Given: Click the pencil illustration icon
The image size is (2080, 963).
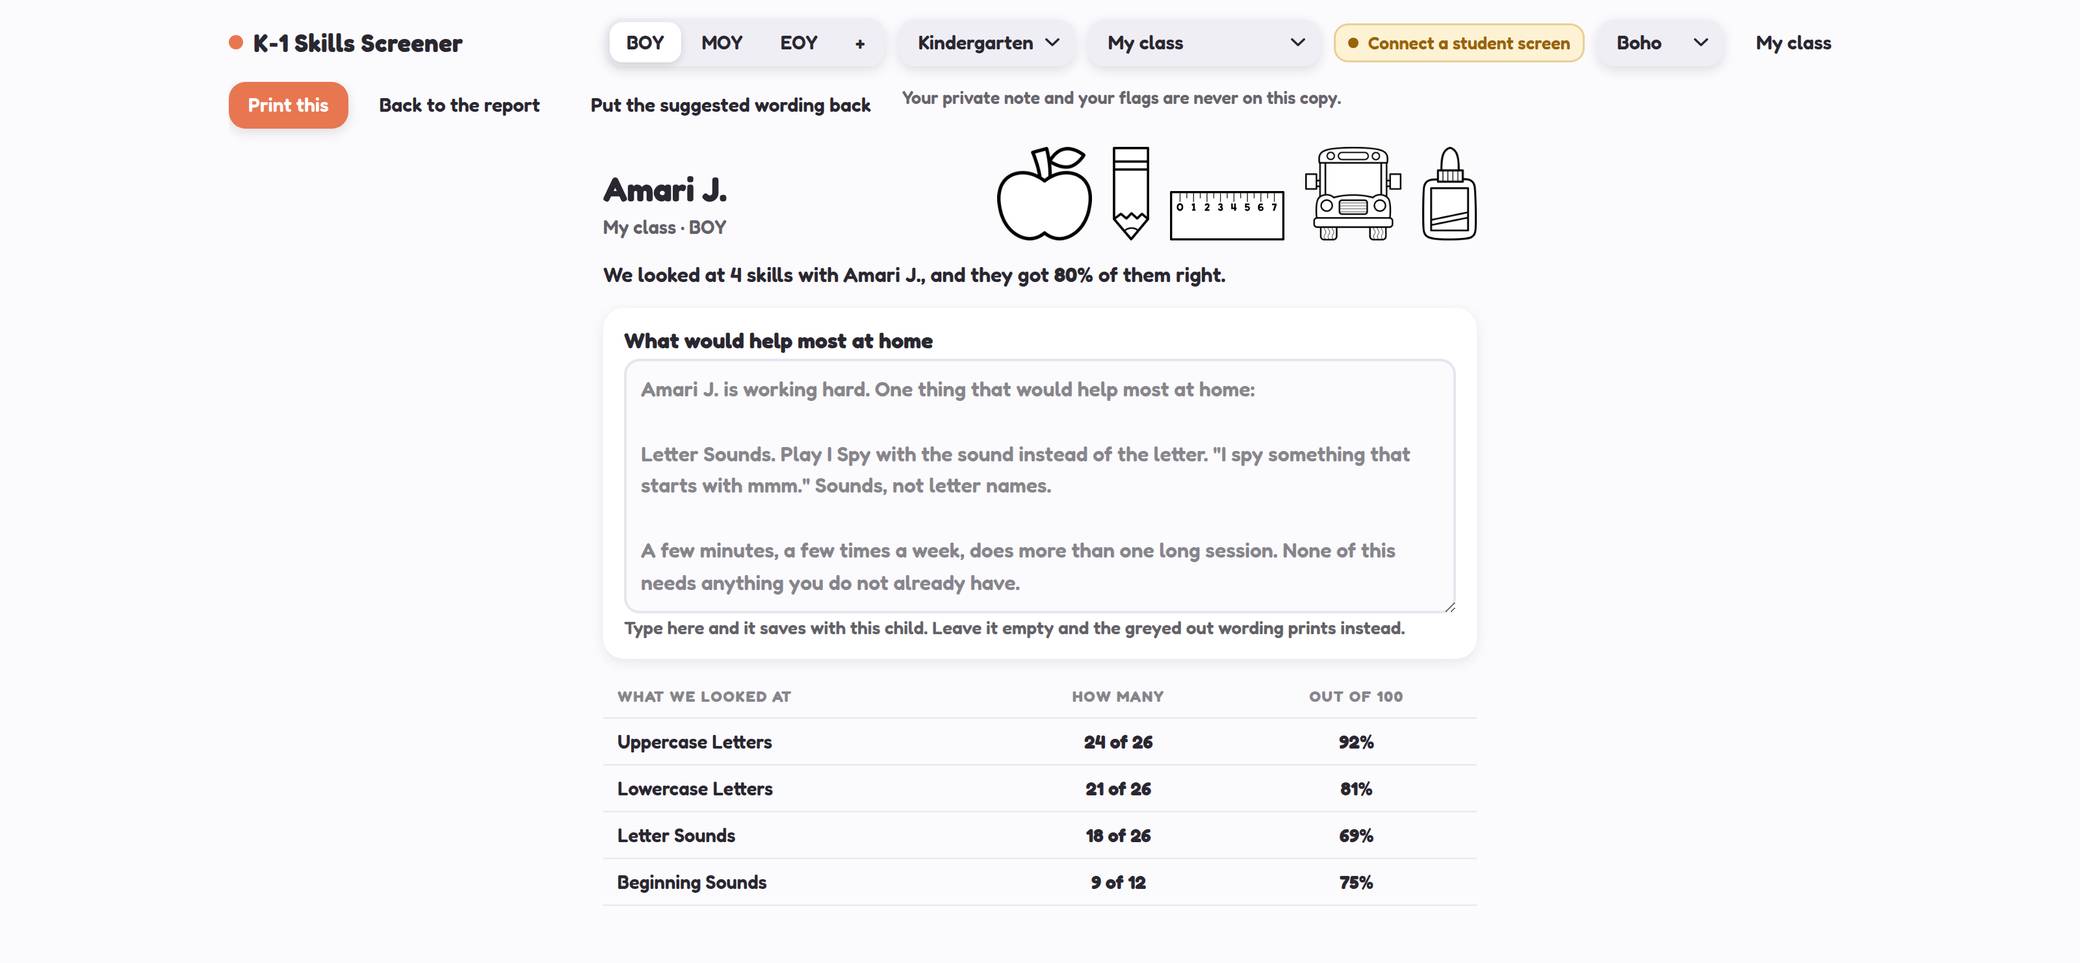Looking at the screenshot, I should [1131, 193].
